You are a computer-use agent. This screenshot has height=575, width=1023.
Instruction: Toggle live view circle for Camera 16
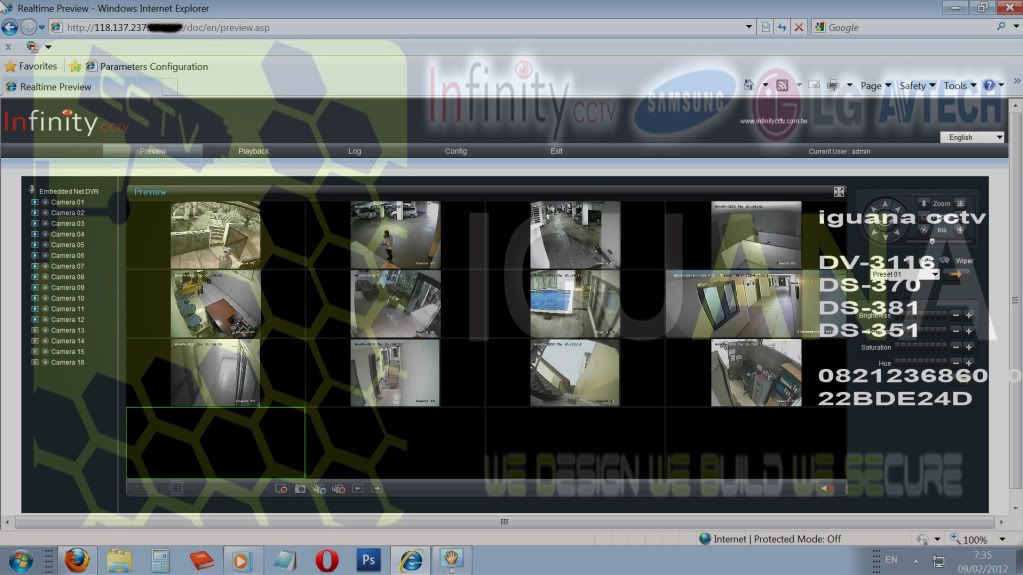point(45,362)
